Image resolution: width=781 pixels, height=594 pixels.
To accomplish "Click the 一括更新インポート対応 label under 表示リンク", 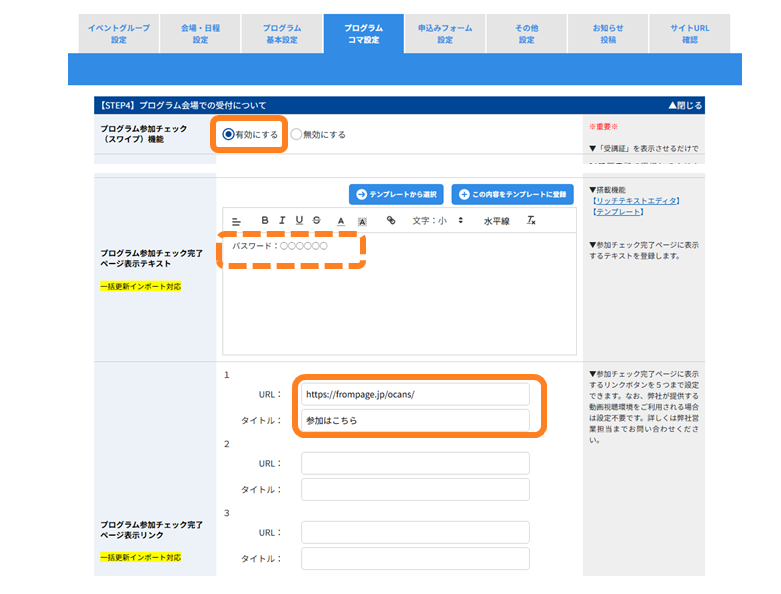I will pos(140,557).
